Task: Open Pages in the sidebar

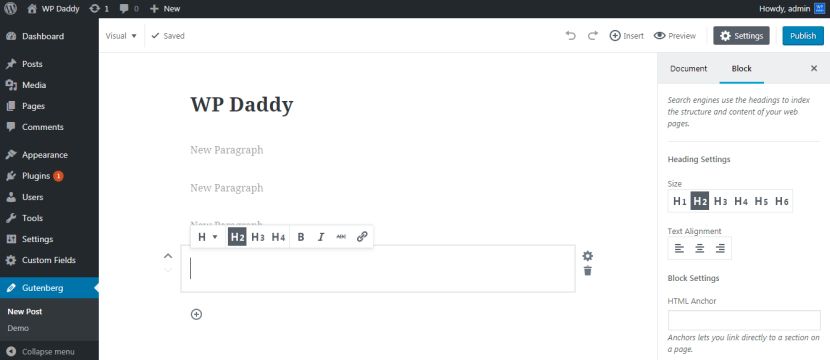Action: pos(49,106)
